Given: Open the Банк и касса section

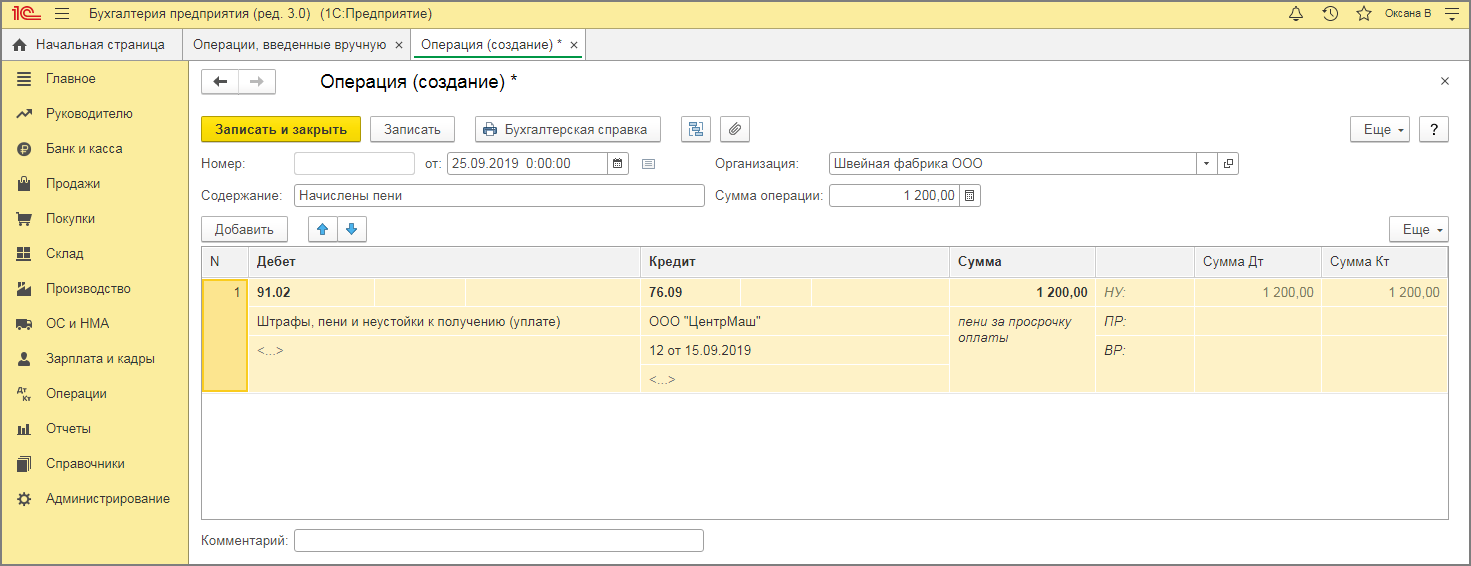Looking at the screenshot, I should [84, 149].
